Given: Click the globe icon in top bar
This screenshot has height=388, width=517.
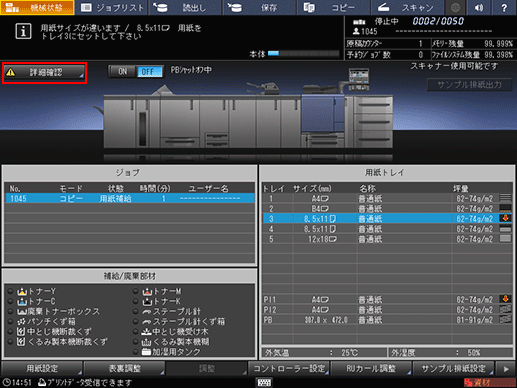Looking at the screenshot, I should [x=455, y=7].
